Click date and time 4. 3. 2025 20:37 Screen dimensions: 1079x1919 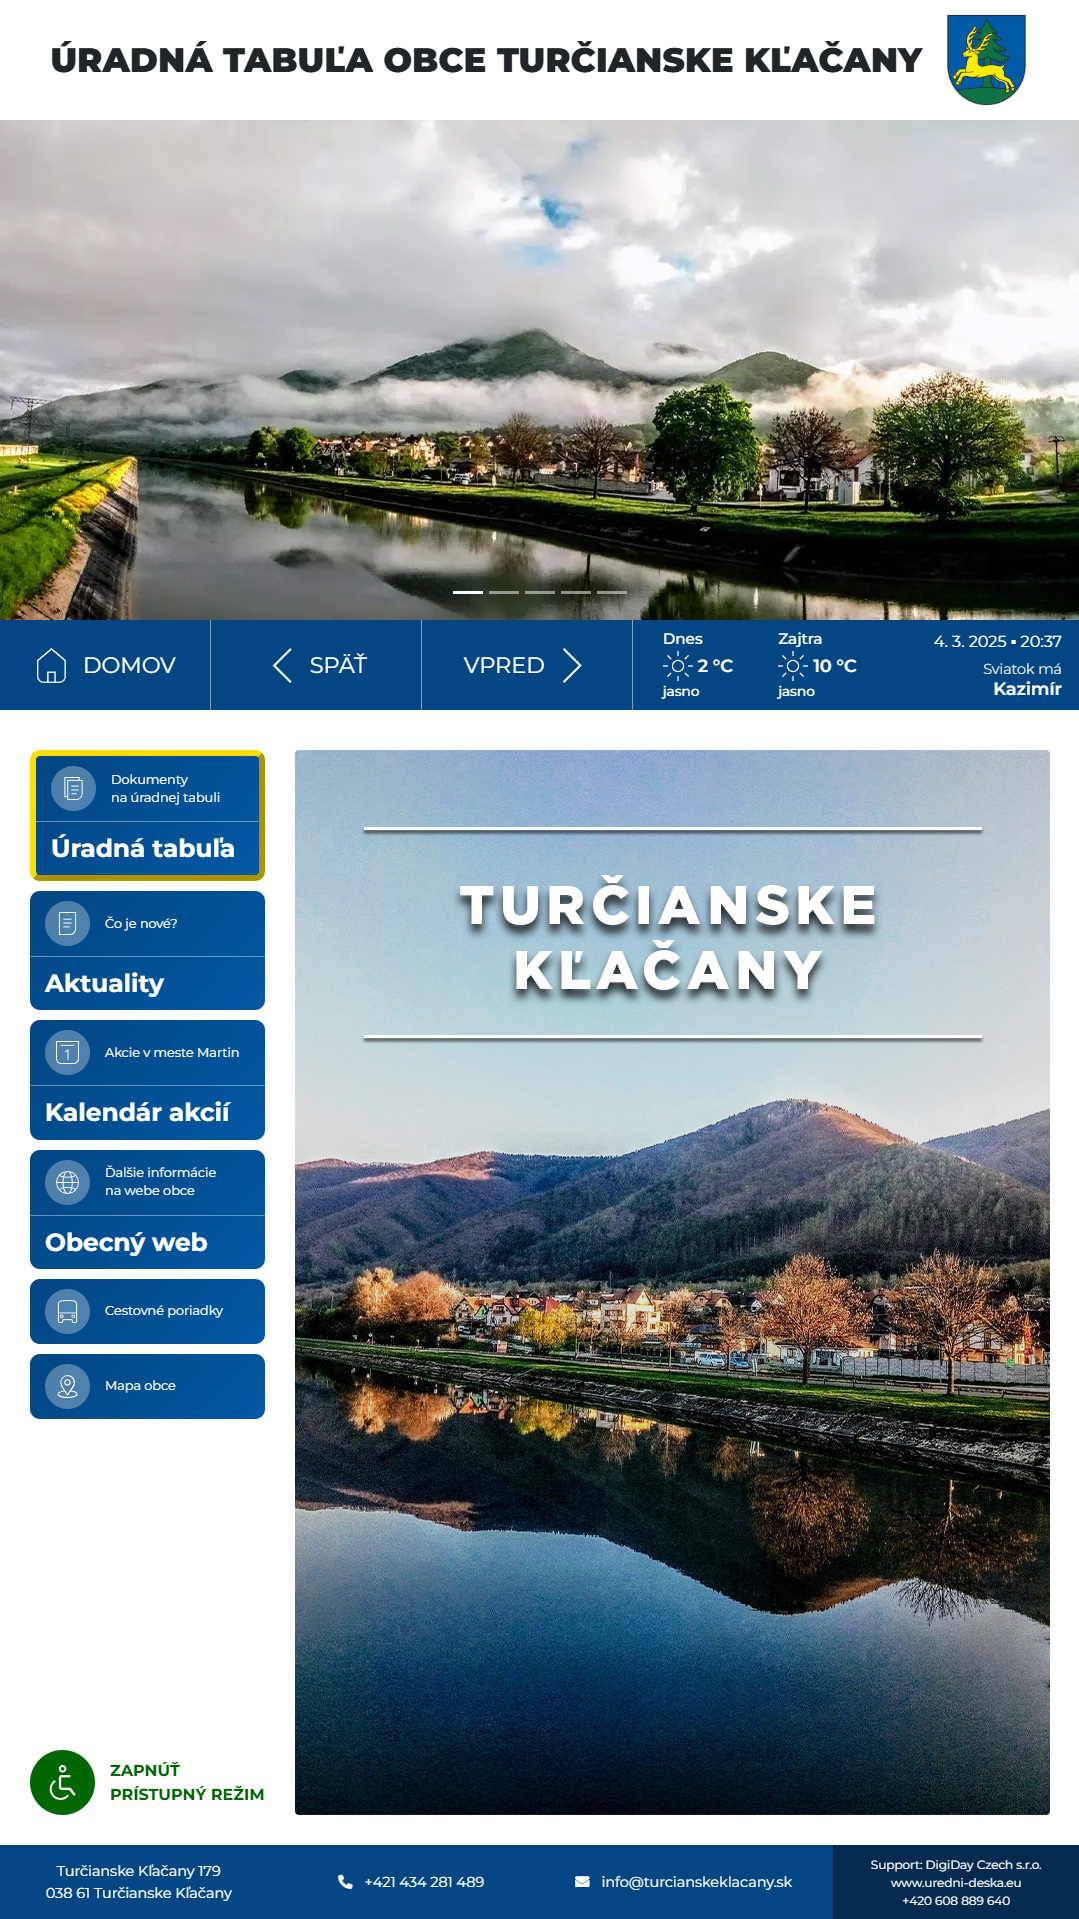coord(997,641)
